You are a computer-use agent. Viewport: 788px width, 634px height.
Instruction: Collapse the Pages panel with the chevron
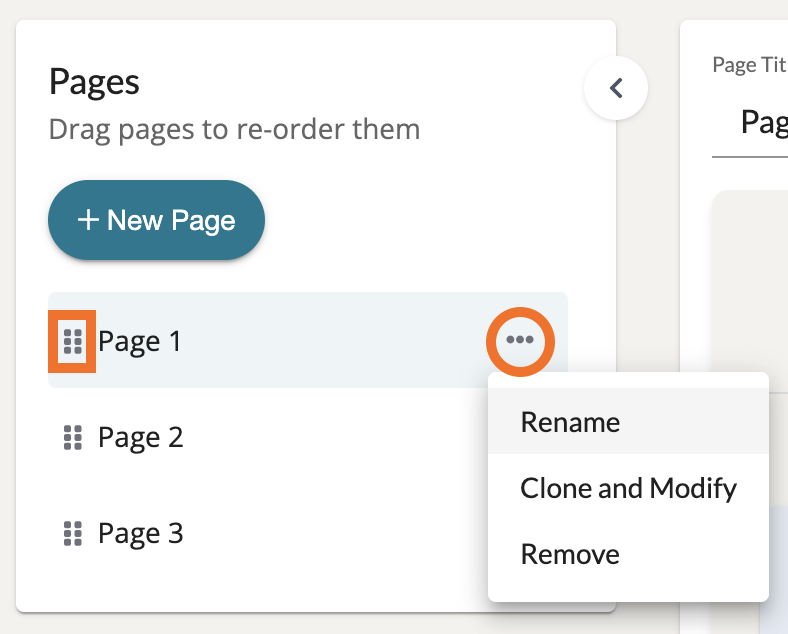[x=616, y=88]
